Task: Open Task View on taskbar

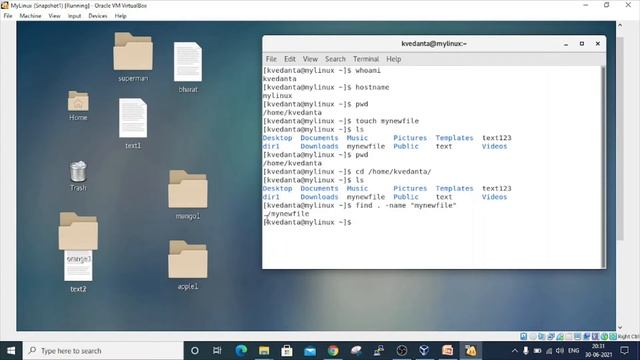Action: click(x=217, y=351)
